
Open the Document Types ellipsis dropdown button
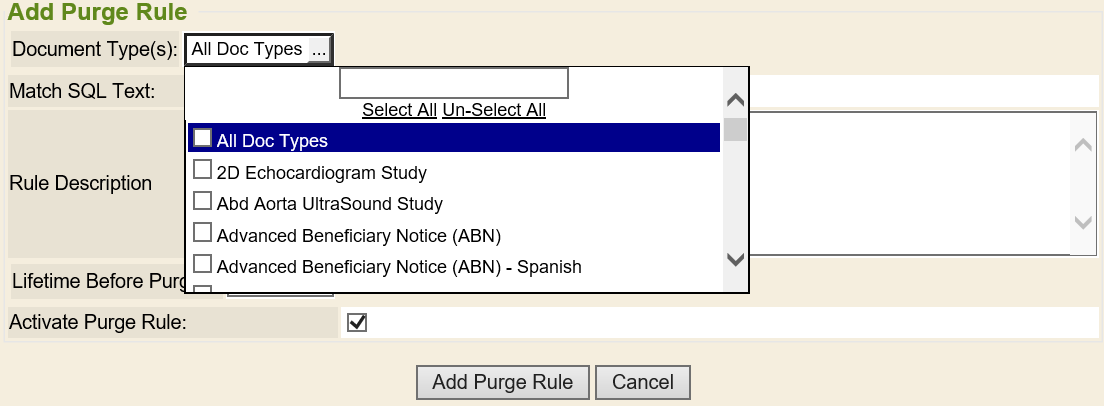(x=318, y=49)
